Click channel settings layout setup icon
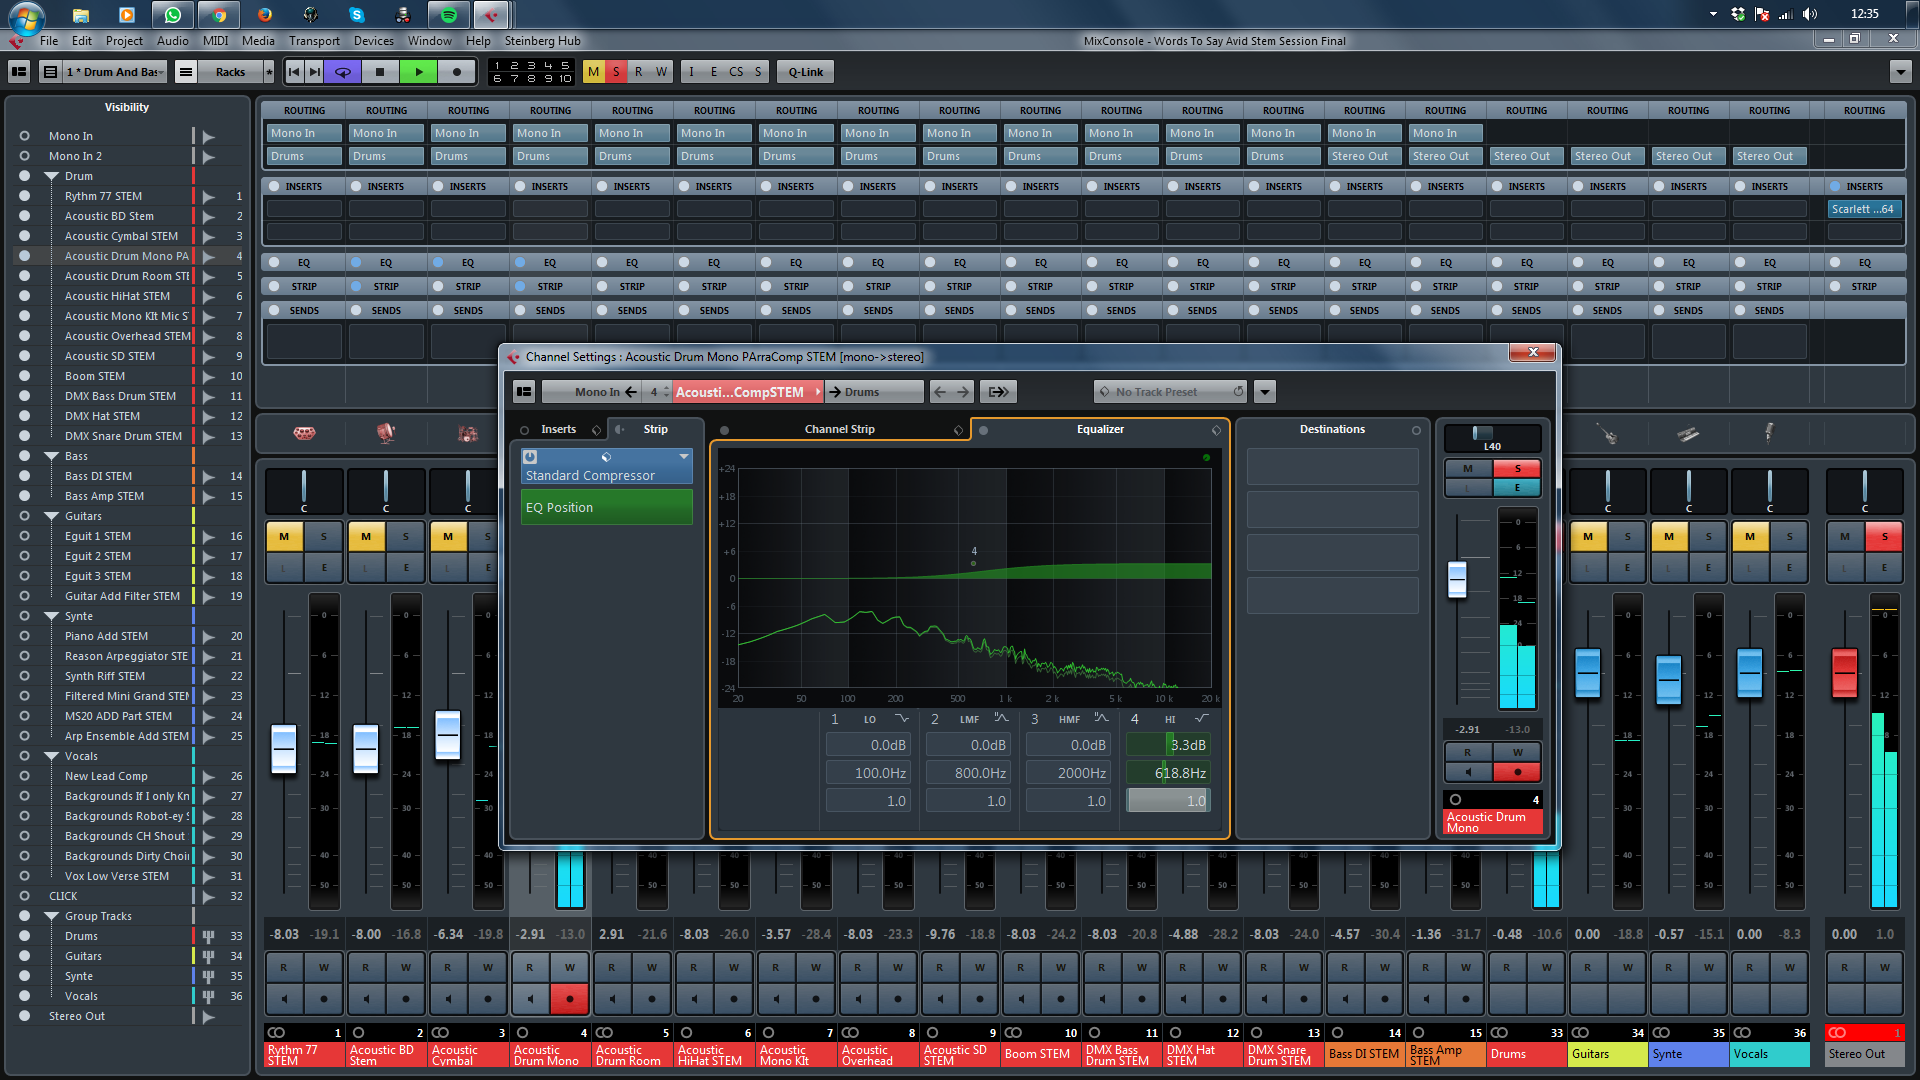1920x1080 pixels. (524, 392)
